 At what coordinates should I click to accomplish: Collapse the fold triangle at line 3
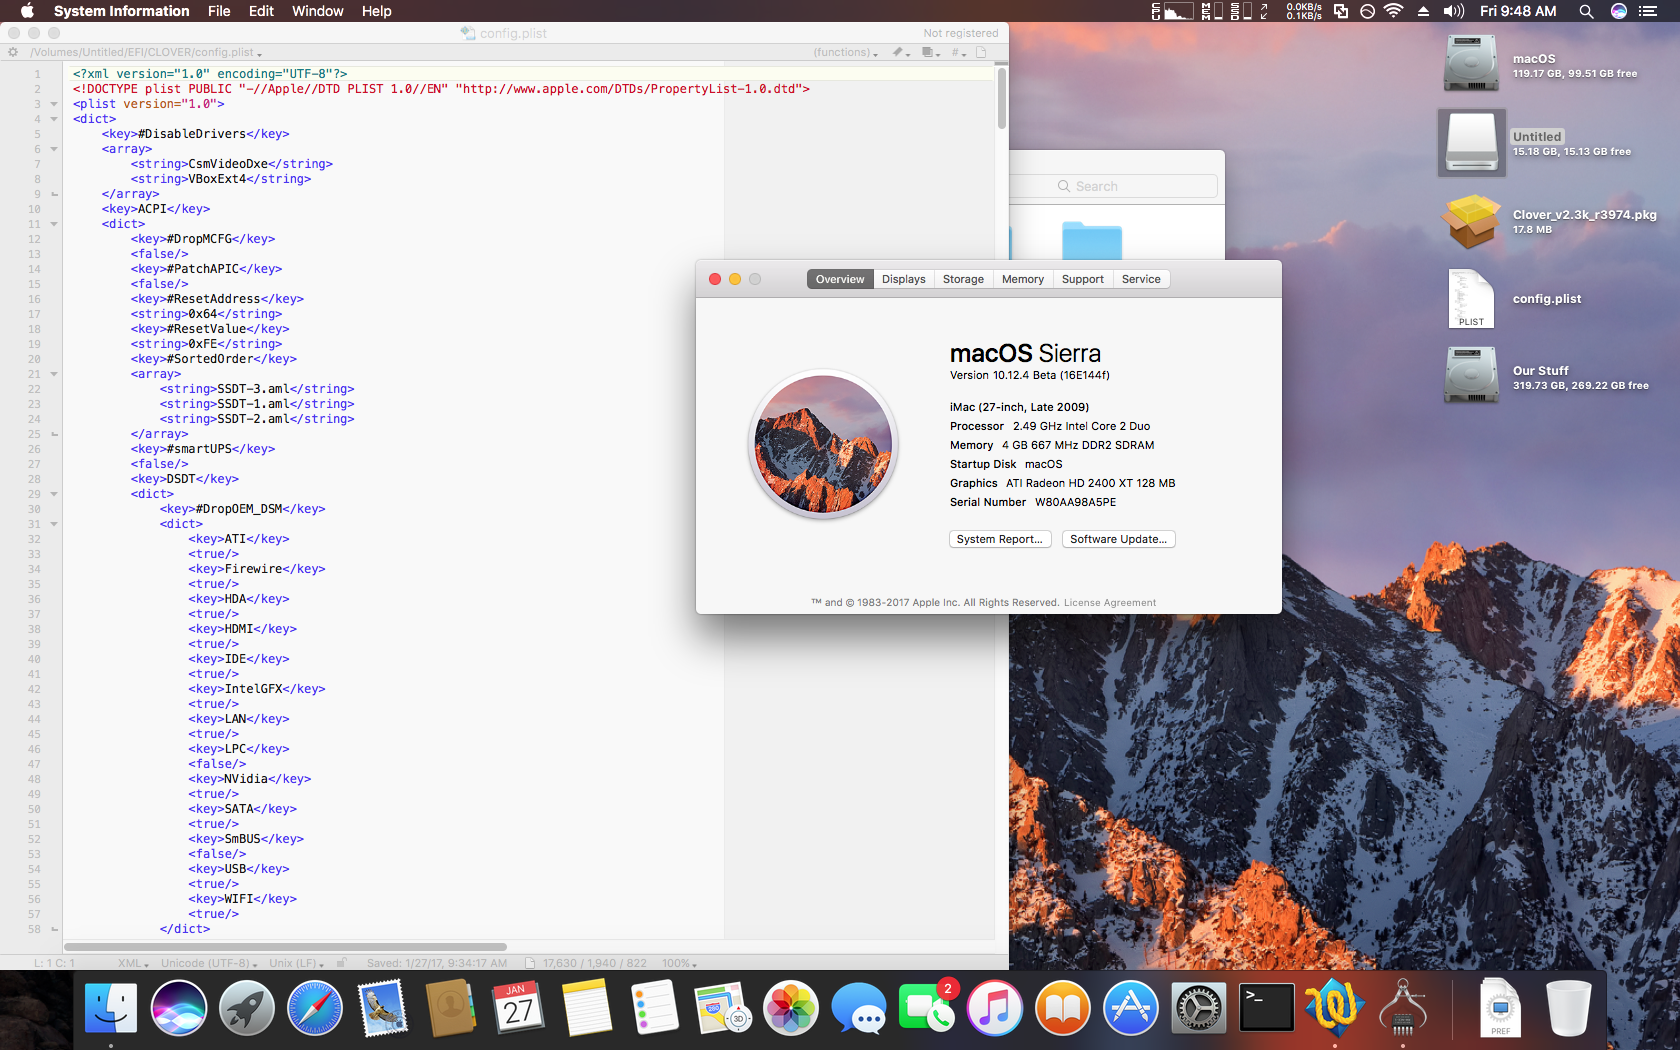tap(54, 104)
